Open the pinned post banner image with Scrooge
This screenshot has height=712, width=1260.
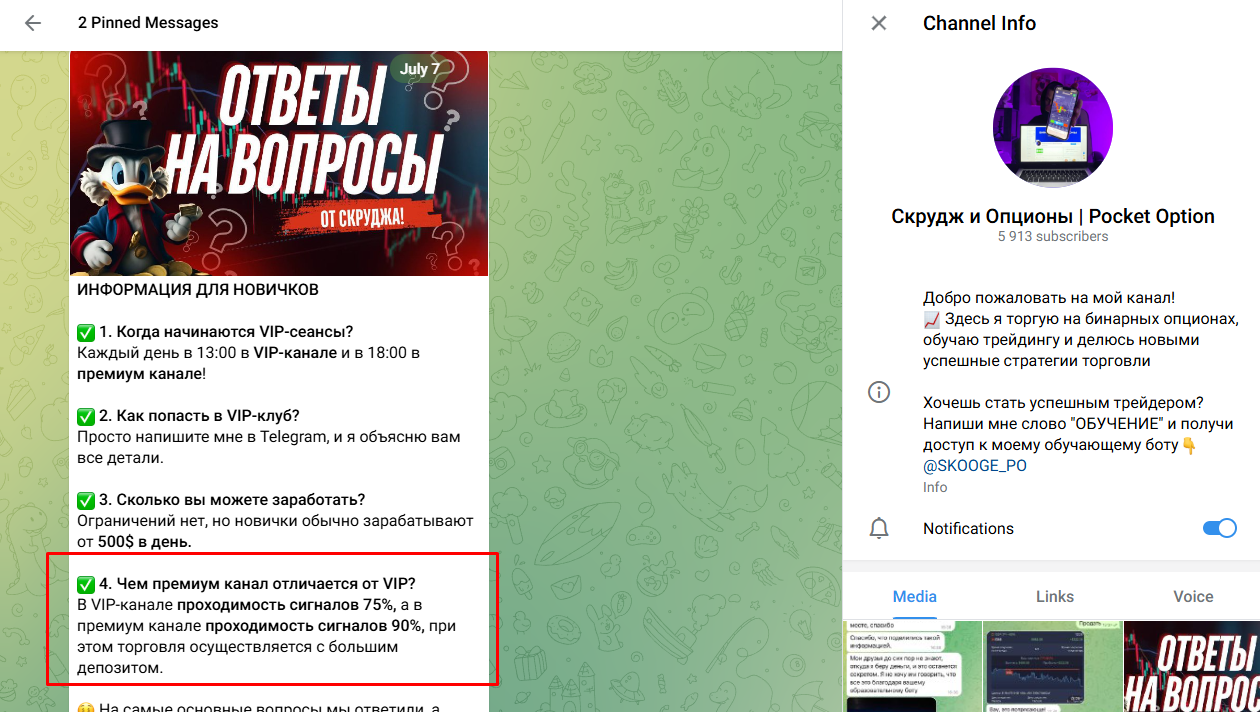pos(279,163)
